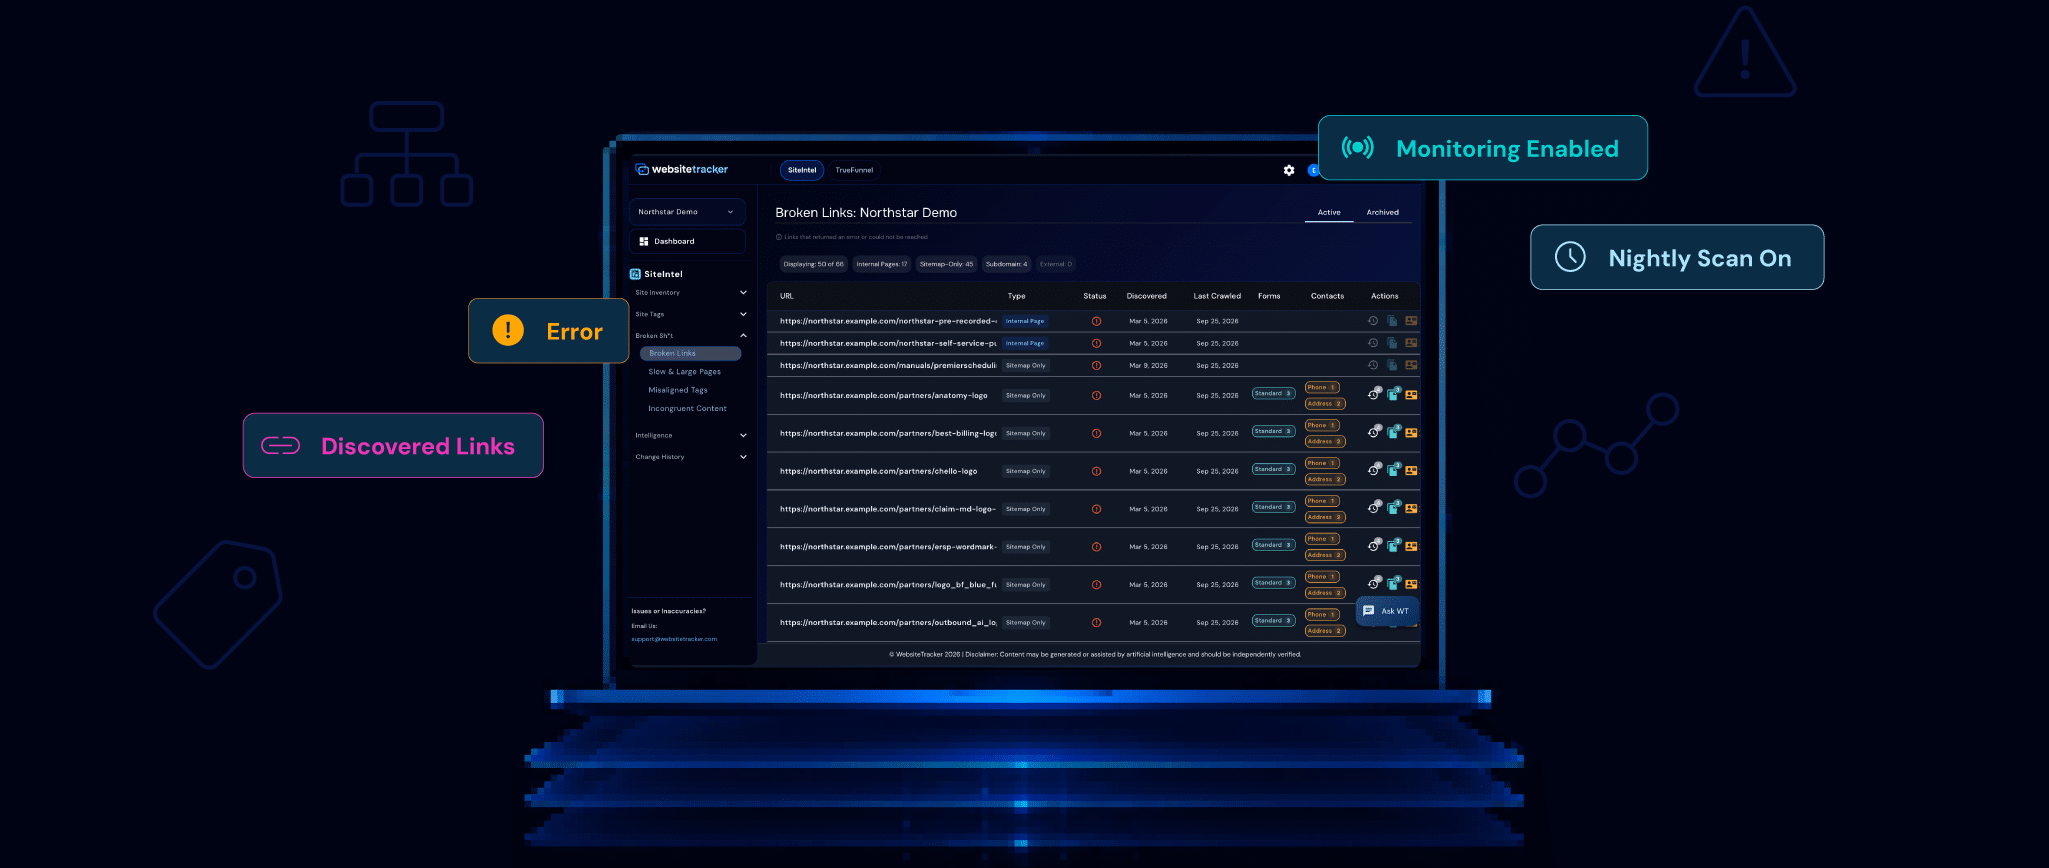
Task: Click the support@websitetracker.com email link
Action: click(x=674, y=639)
